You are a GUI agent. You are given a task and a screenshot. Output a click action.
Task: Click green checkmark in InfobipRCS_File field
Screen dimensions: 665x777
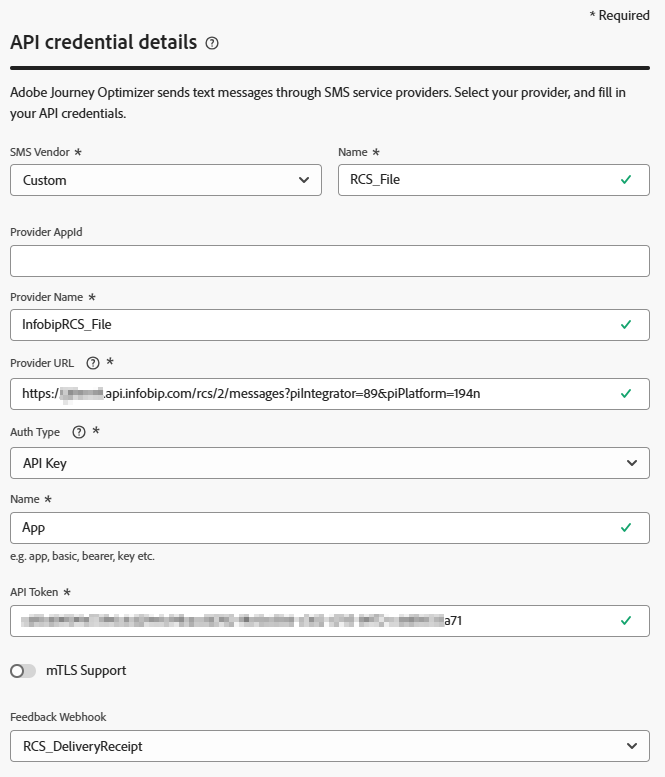(x=626, y=324)
